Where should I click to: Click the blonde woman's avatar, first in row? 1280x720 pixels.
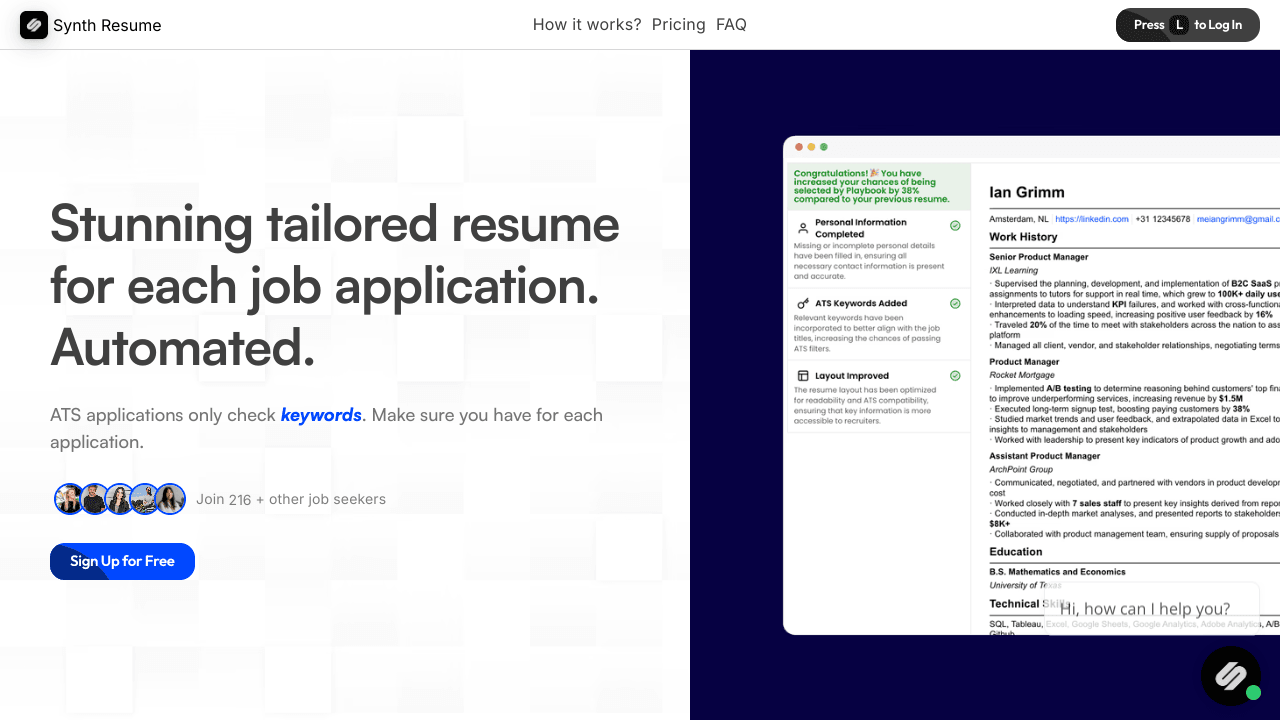tap(69, 499)
